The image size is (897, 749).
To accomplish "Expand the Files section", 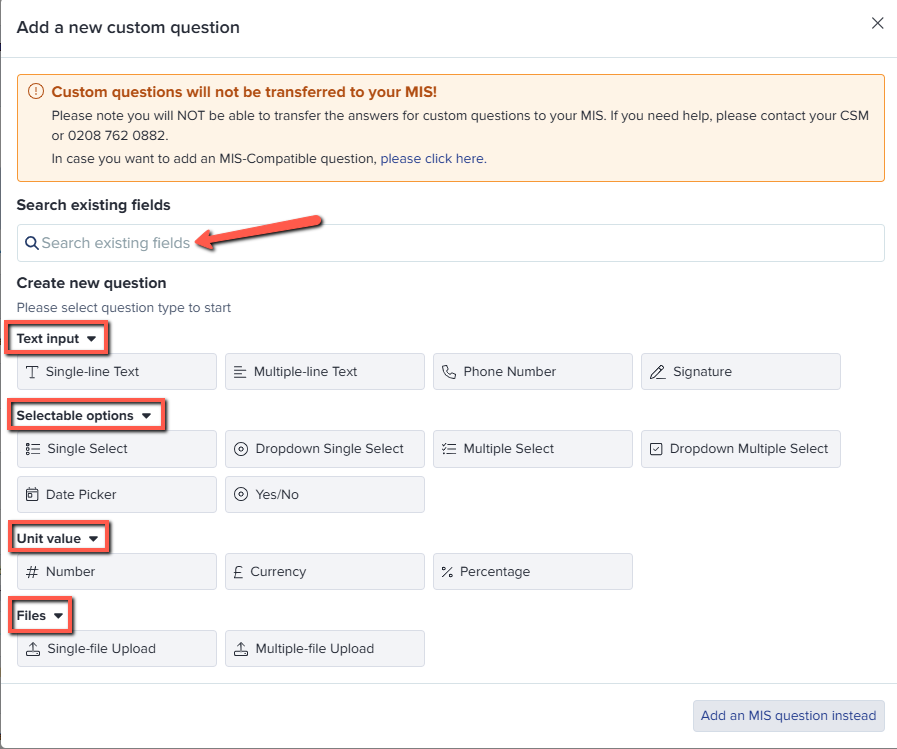I will 40,615.
